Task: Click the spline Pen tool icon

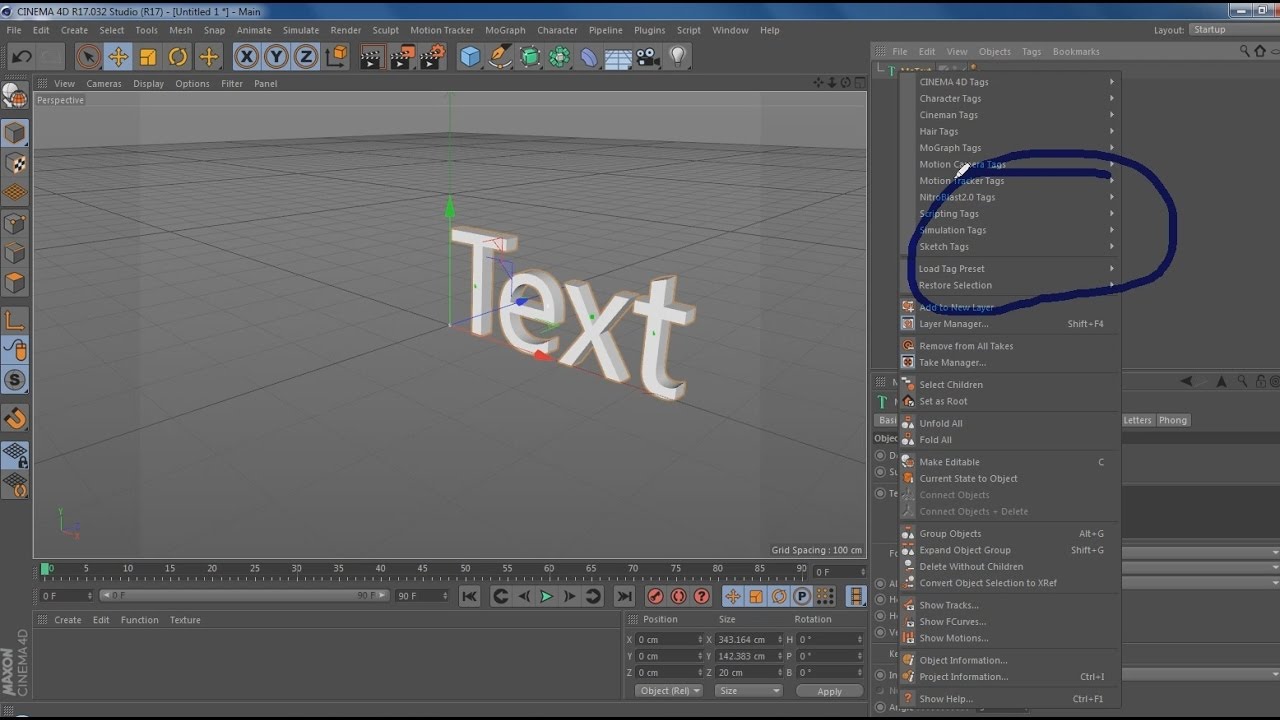Action: (x=500, y=57)
